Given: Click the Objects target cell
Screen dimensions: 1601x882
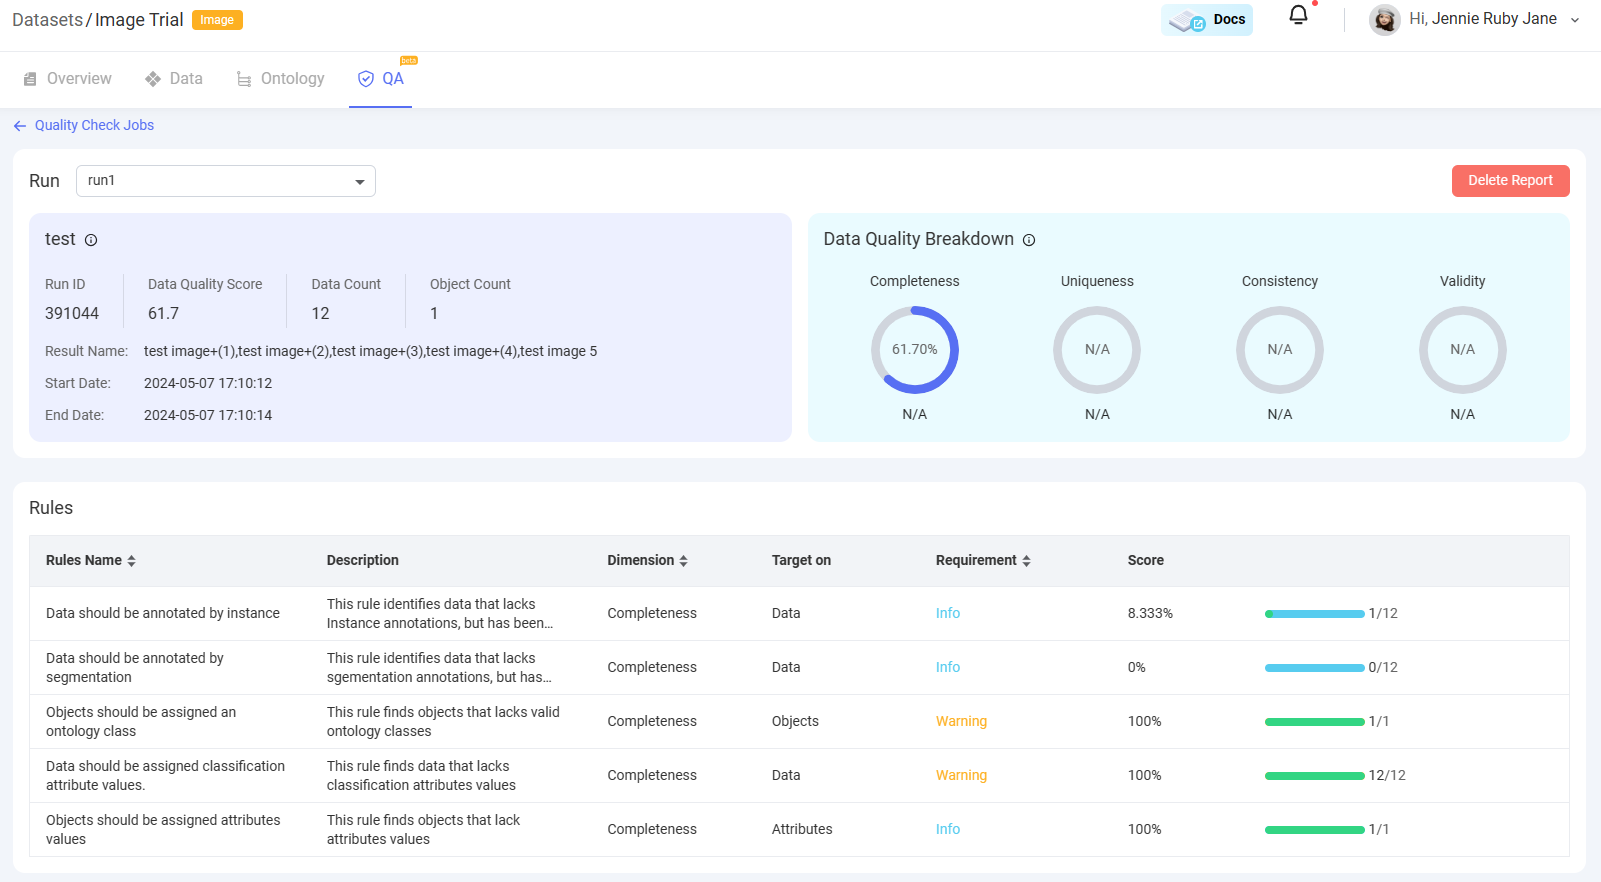Looking at the screenshot, I should tap(795, 722).
